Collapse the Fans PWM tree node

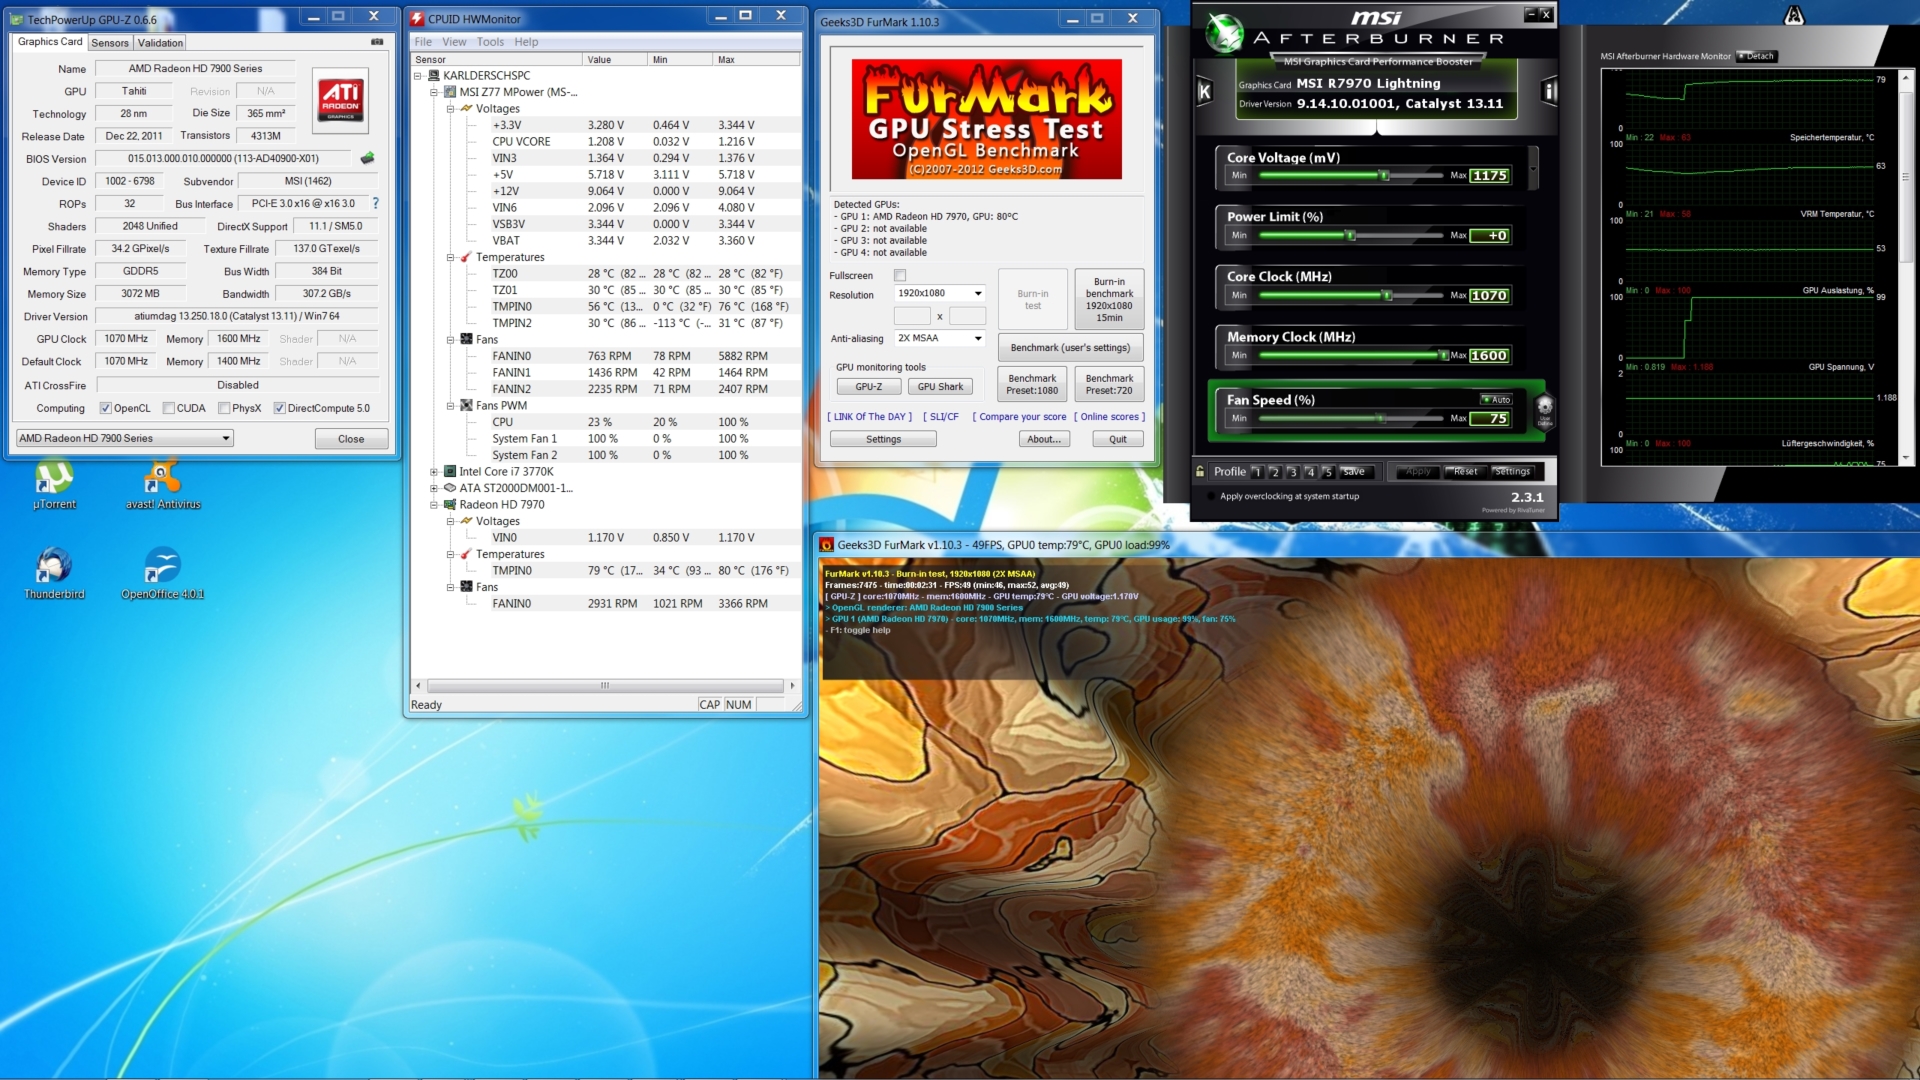pyautogui.click(x=450, y=406)
